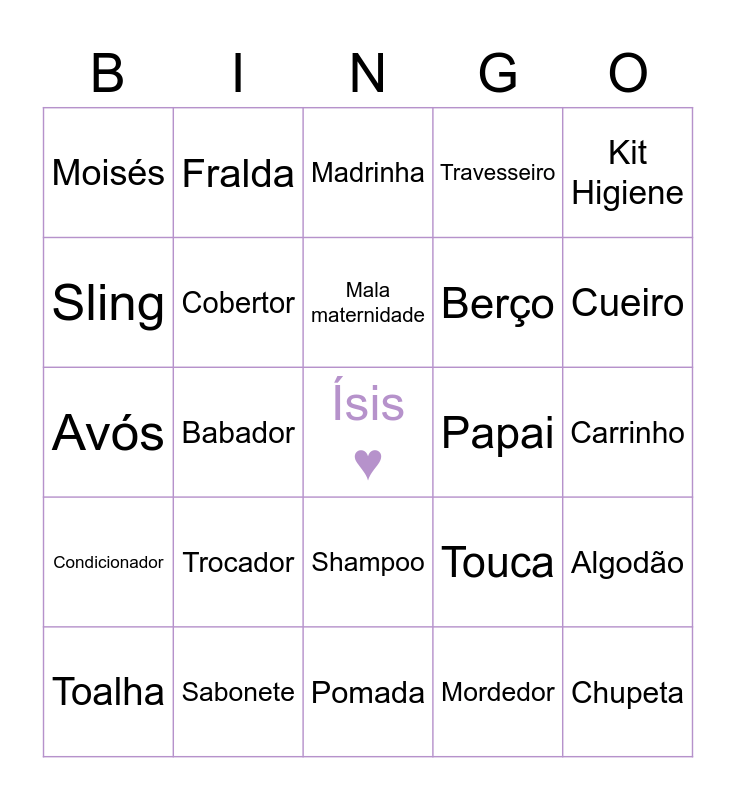Select the Berço bingo cell
Image resolution: width=736 pixels, height=800 pixels.
point(498,303)
